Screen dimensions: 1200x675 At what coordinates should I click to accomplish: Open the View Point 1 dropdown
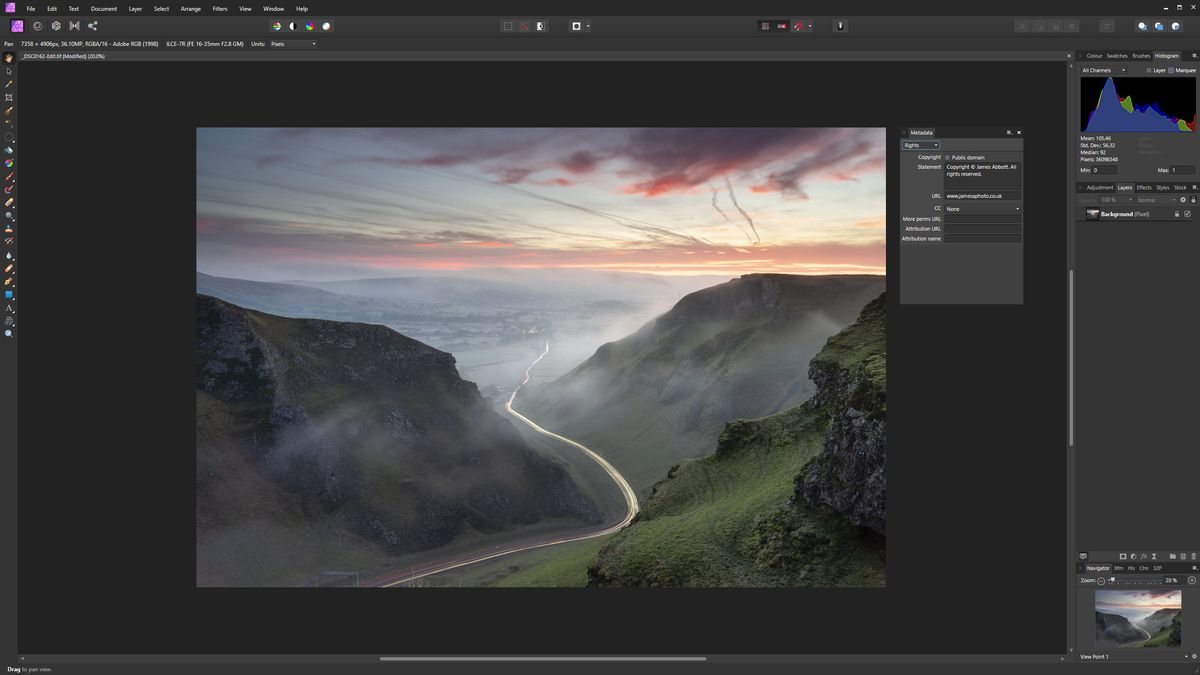pos(1134,657)
